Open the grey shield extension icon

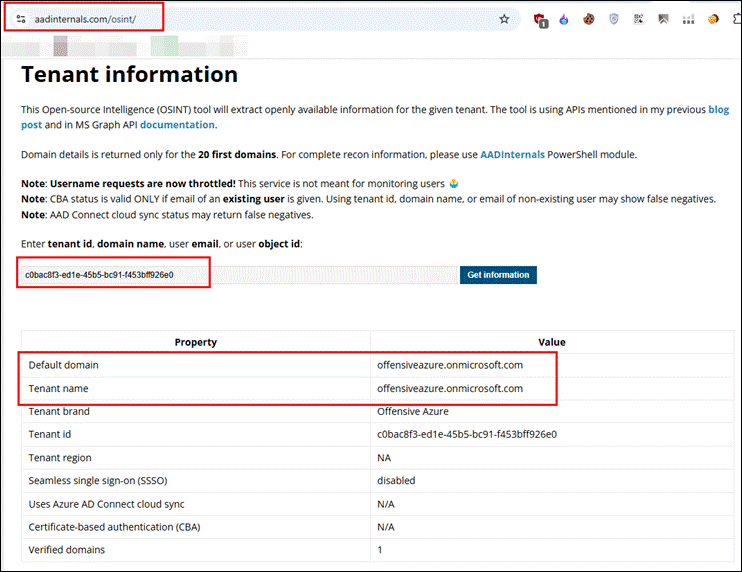pos(614,19)
